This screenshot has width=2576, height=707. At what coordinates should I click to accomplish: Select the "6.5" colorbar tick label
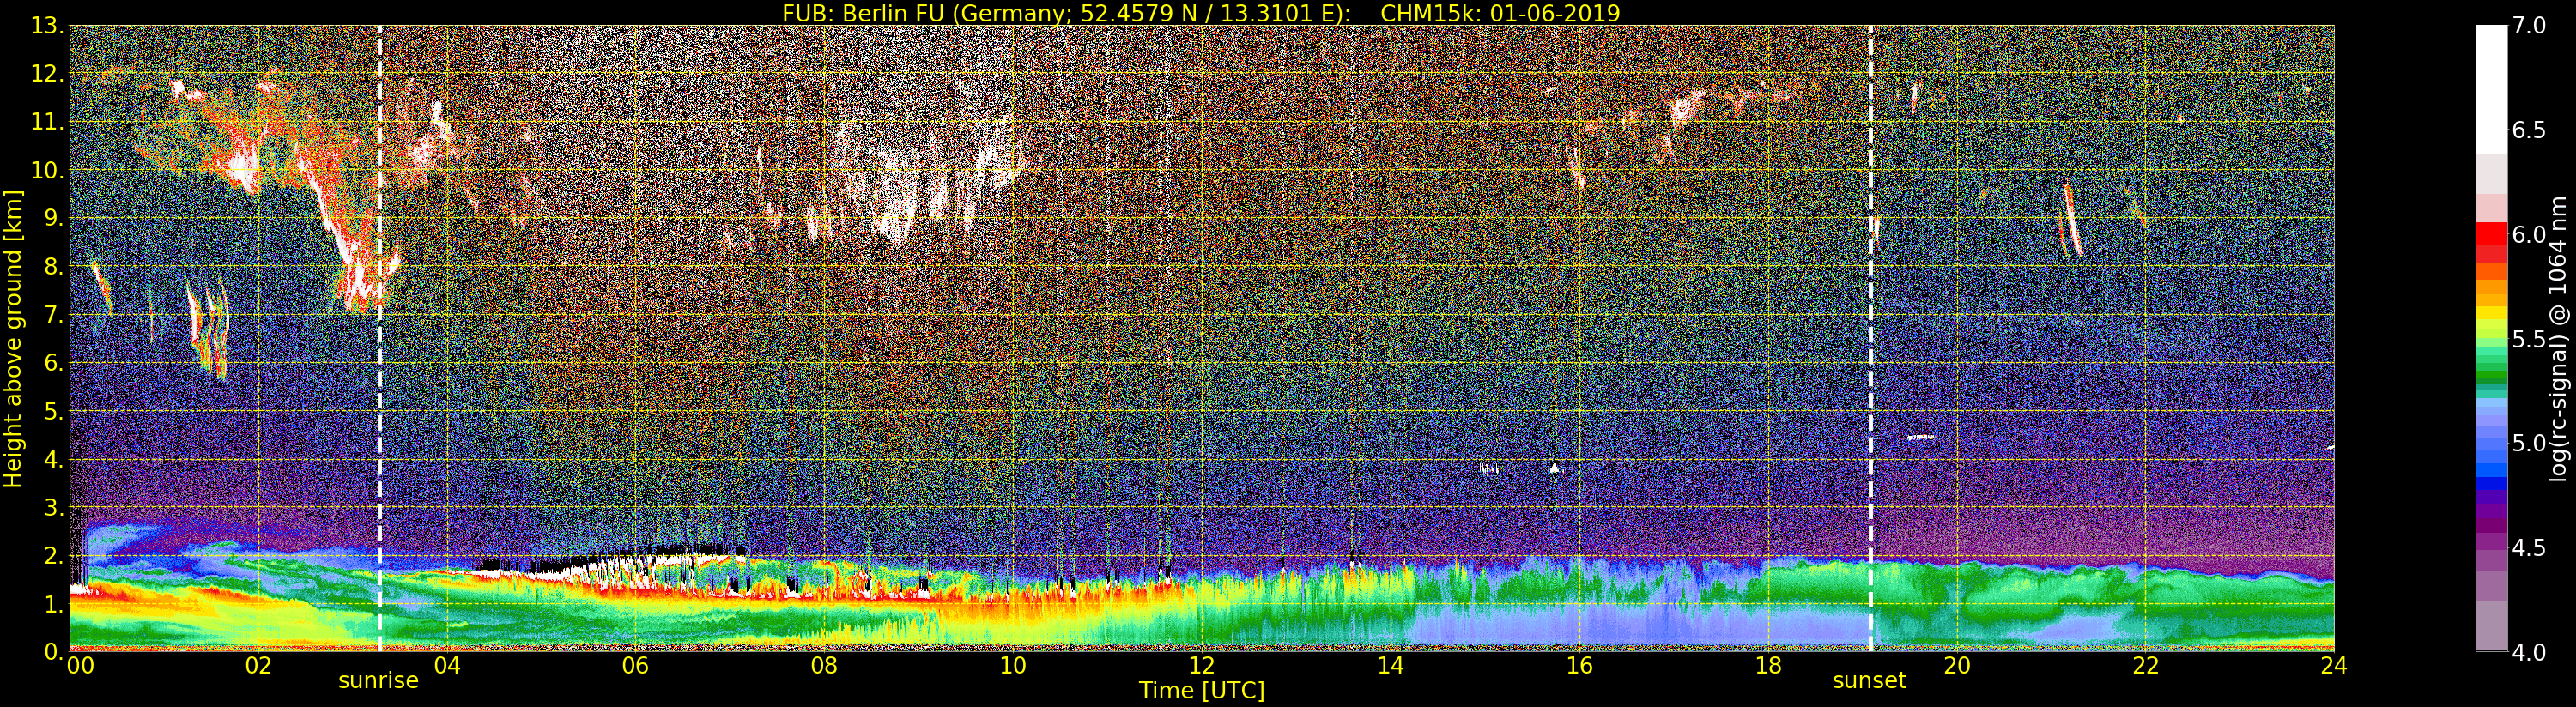[x=2528, y=130]
